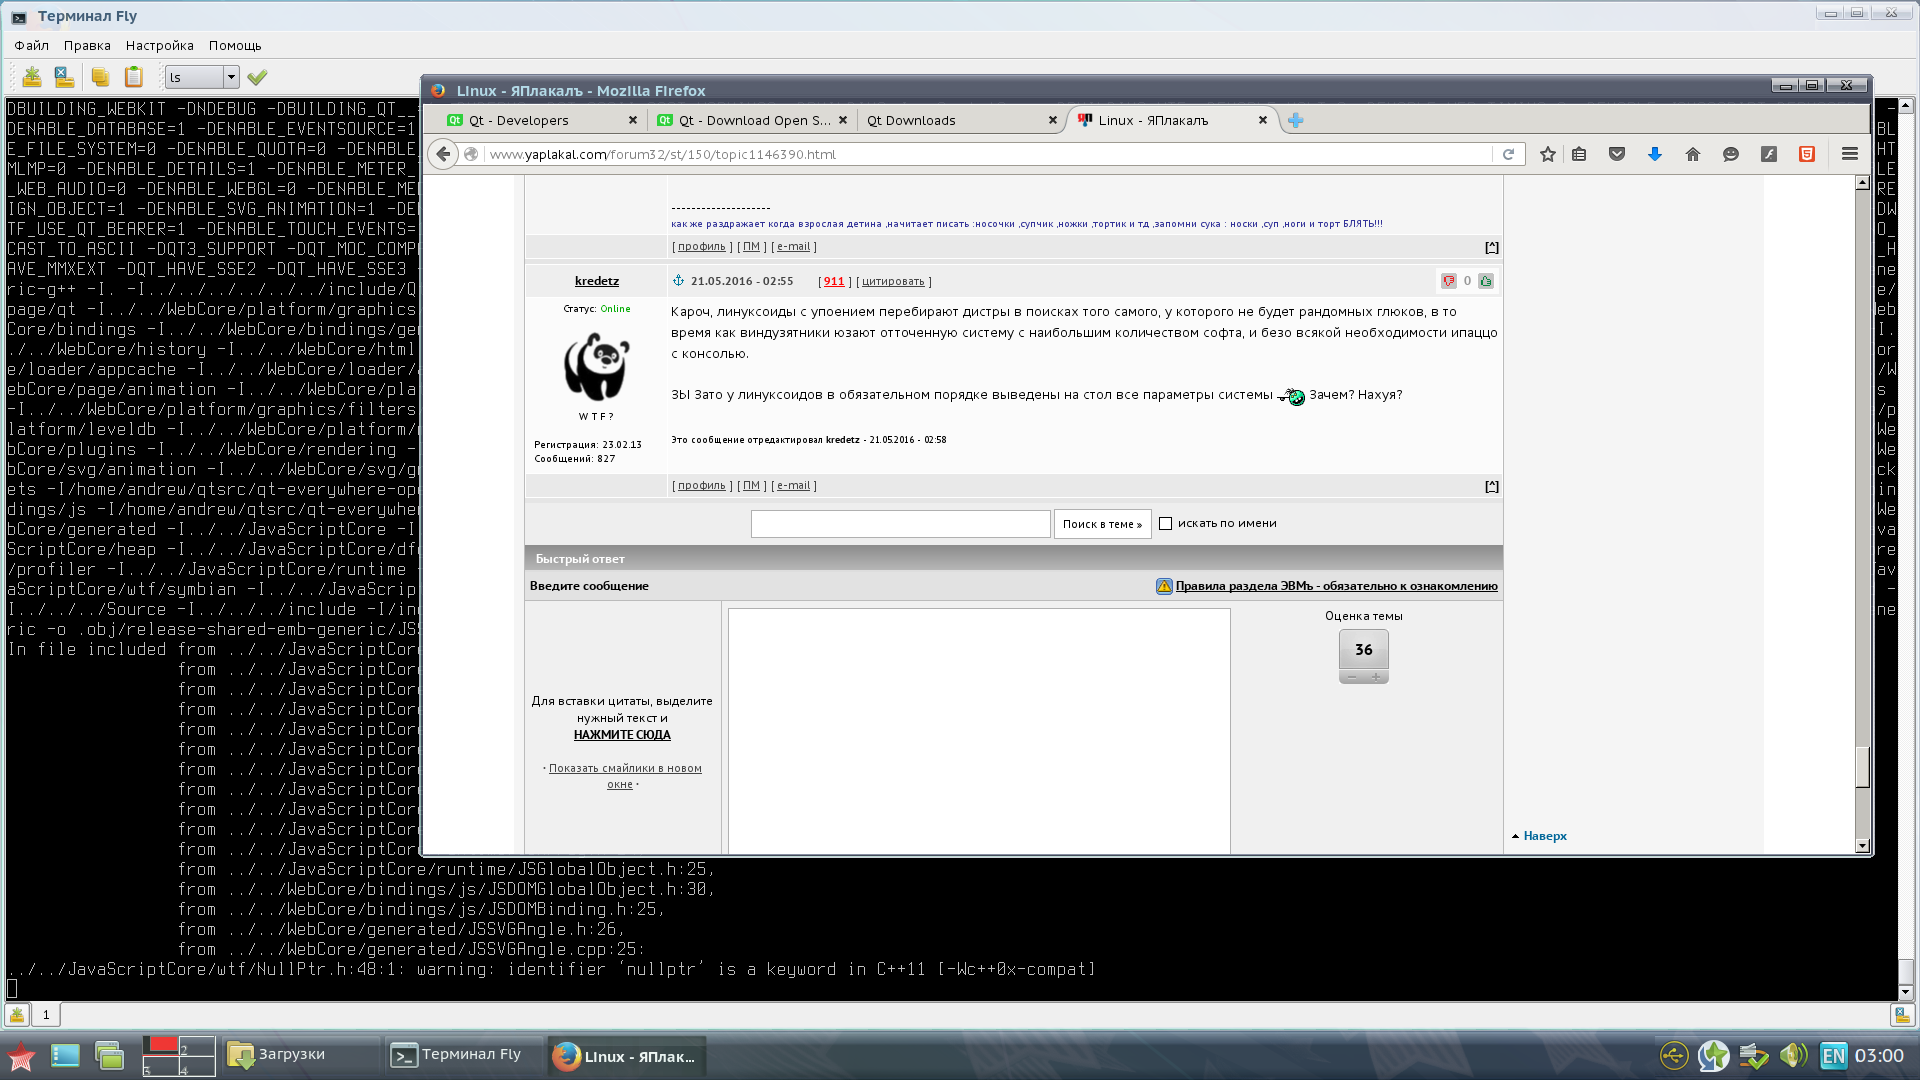
Task: Click the EN keyboard layout indicator
Action: click(x=1833, y=1056)
